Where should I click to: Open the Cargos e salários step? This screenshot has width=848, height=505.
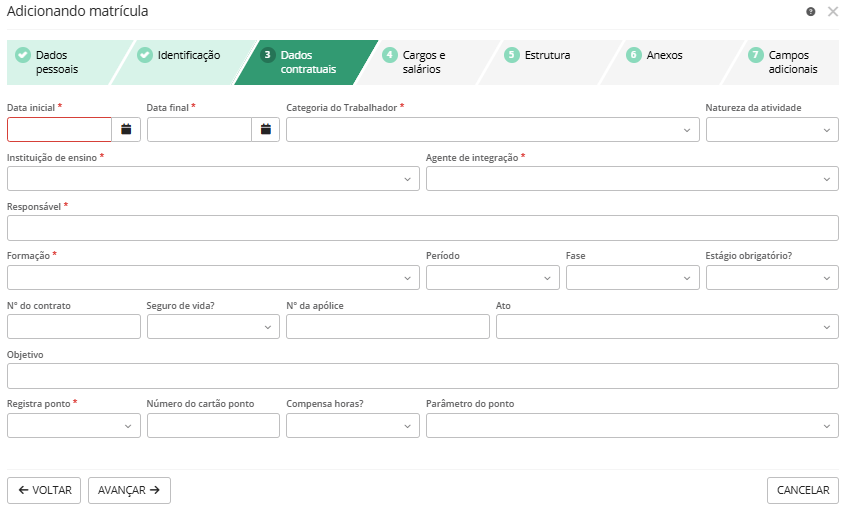[x=427, y=62]
